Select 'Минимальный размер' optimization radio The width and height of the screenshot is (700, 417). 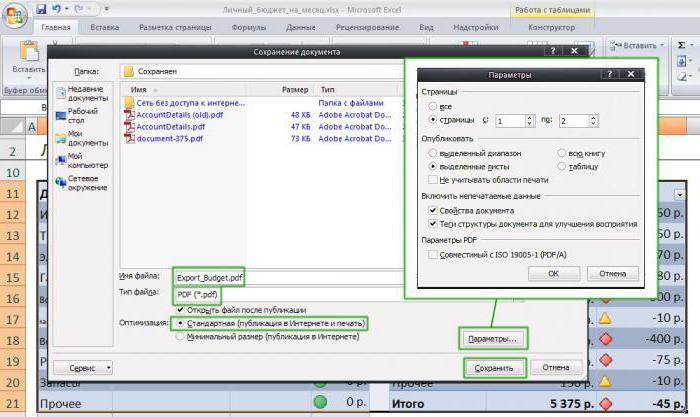tap(180, 337)
